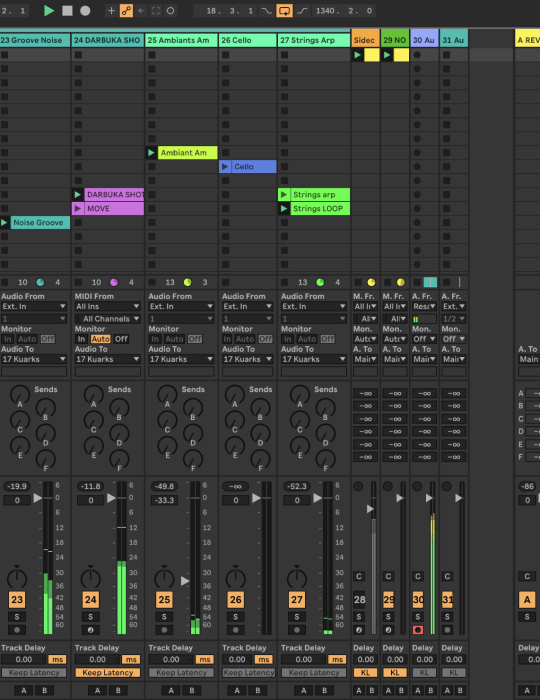Click the track 23 volume fader handle
540x700 pixels.
[x=38, y=497]
